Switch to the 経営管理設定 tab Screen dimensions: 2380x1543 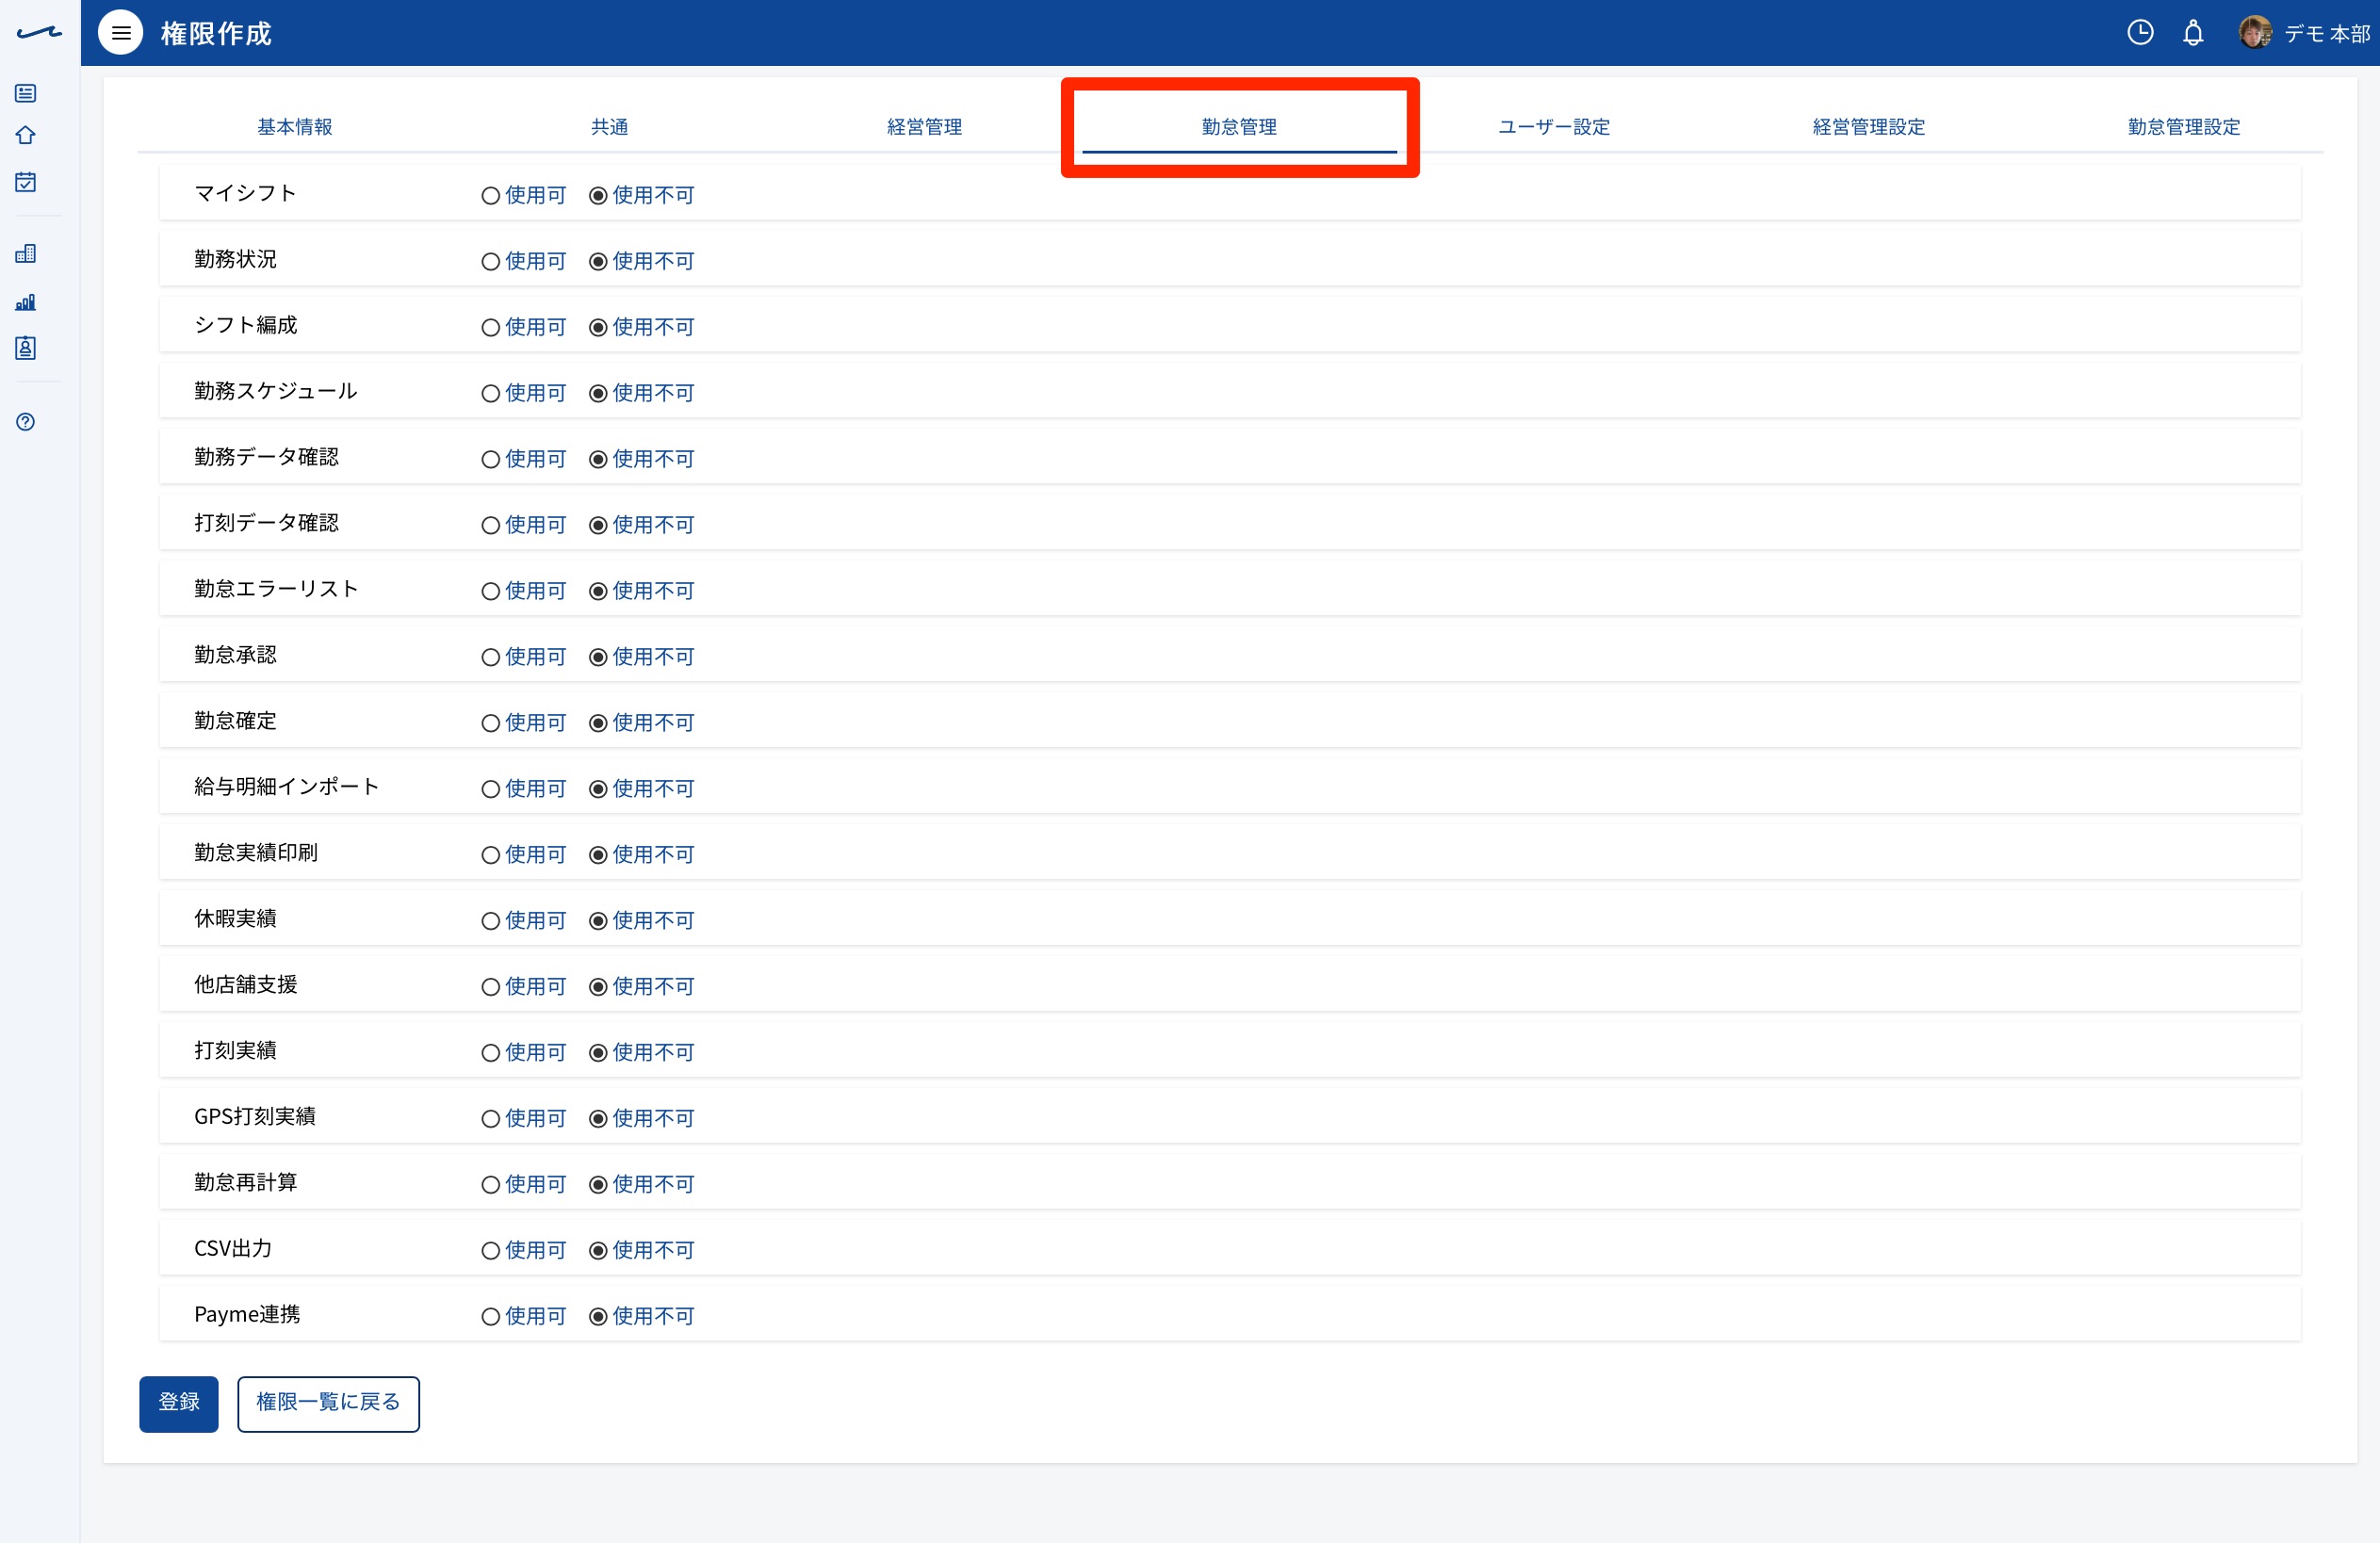[1869, 127]
